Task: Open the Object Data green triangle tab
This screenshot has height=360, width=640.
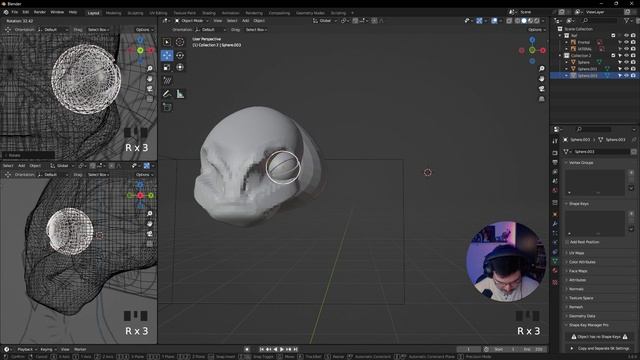Action: (x=555, y=260)
